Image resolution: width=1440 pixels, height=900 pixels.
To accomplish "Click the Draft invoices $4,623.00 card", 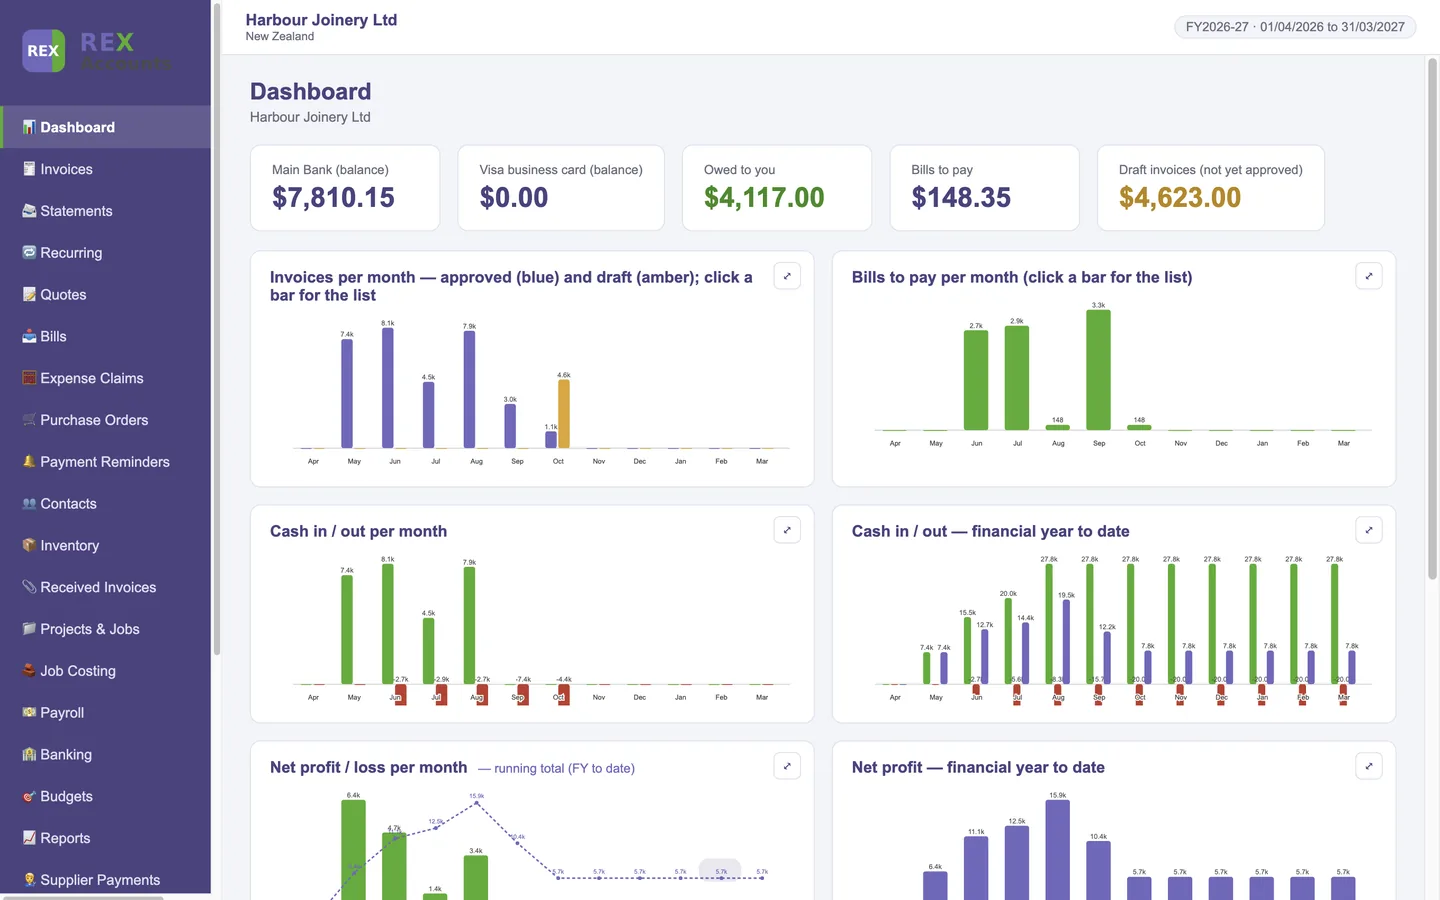I will [x=1210, y=188].
